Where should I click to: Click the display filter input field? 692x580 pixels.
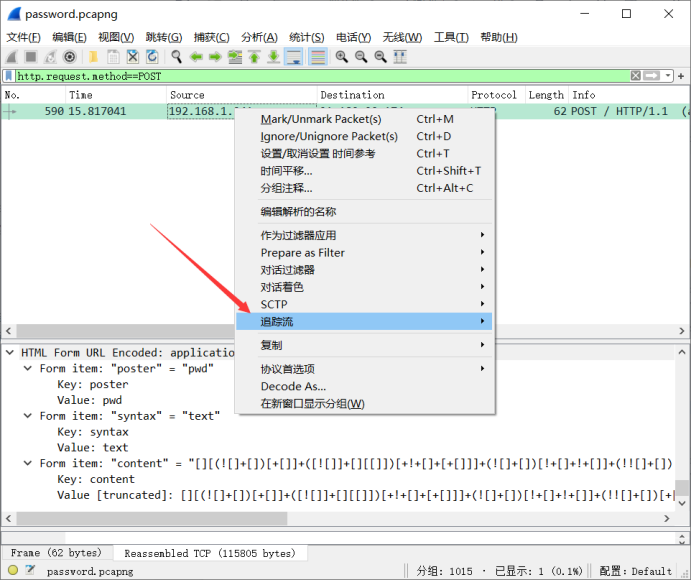pyautogui.click(x=322, y=76)
